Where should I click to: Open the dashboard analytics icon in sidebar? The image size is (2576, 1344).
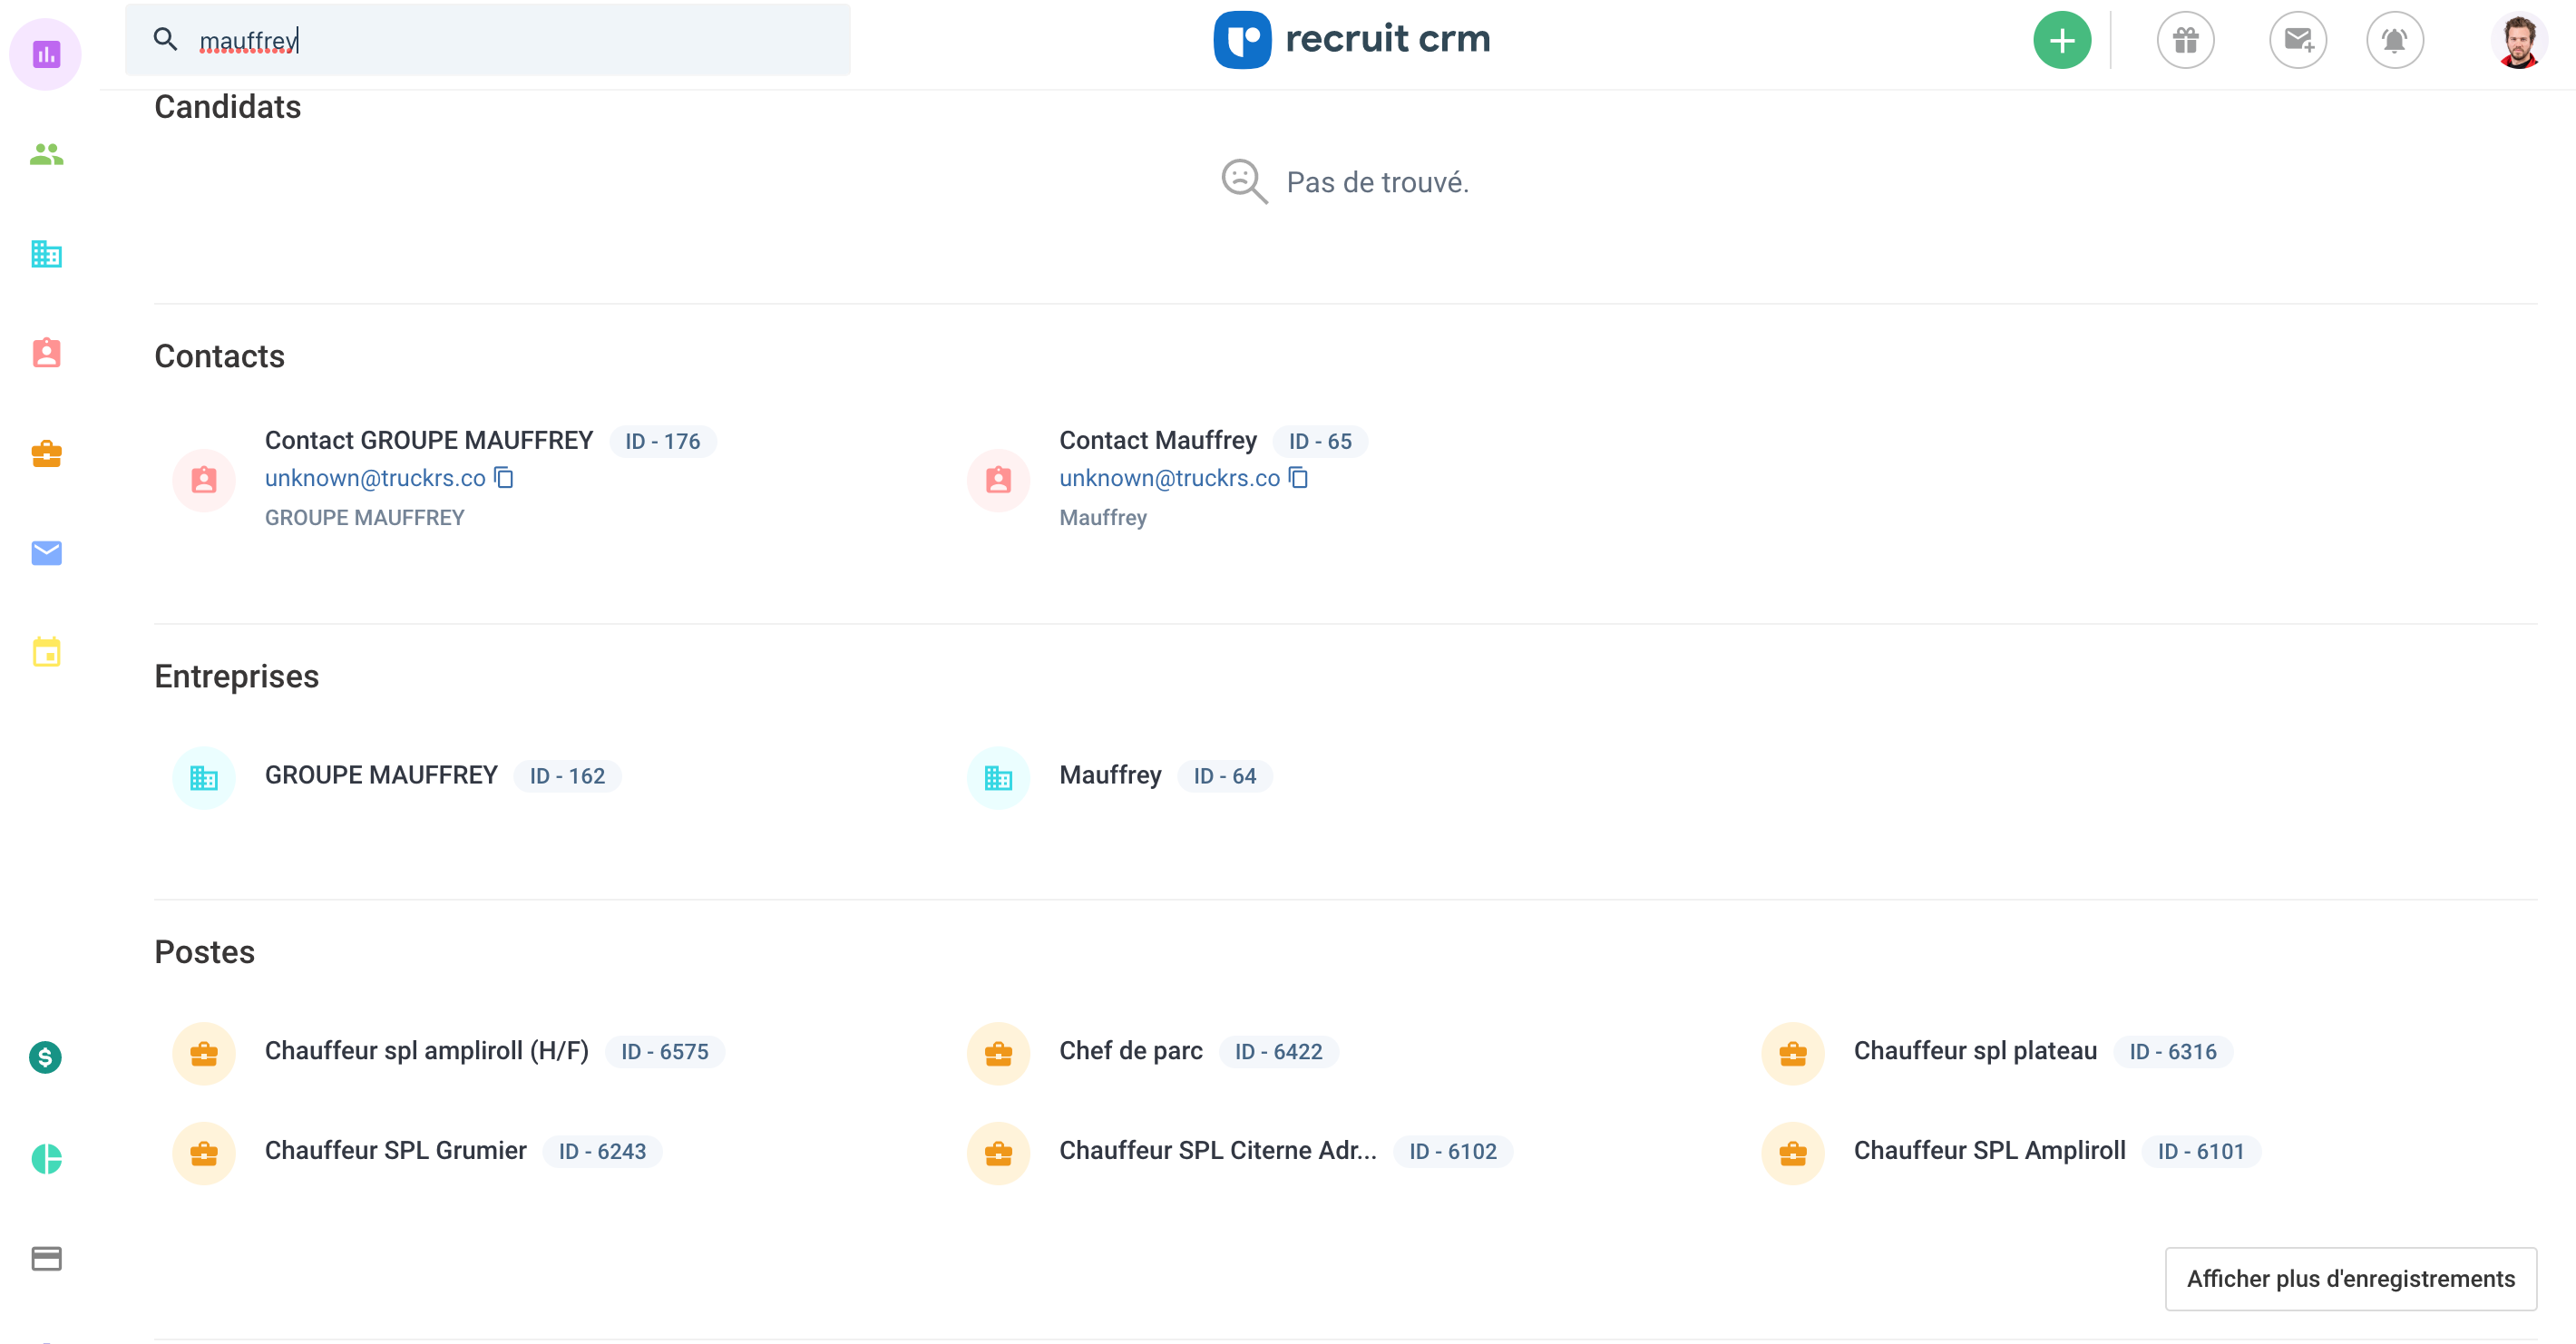click(46, 54)
